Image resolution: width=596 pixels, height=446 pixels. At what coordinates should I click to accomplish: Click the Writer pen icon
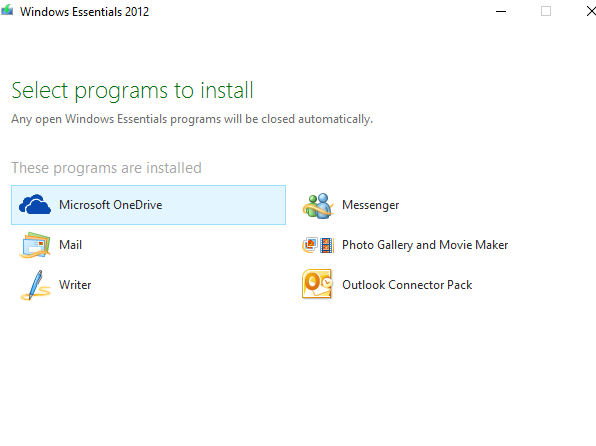(35, 285)
